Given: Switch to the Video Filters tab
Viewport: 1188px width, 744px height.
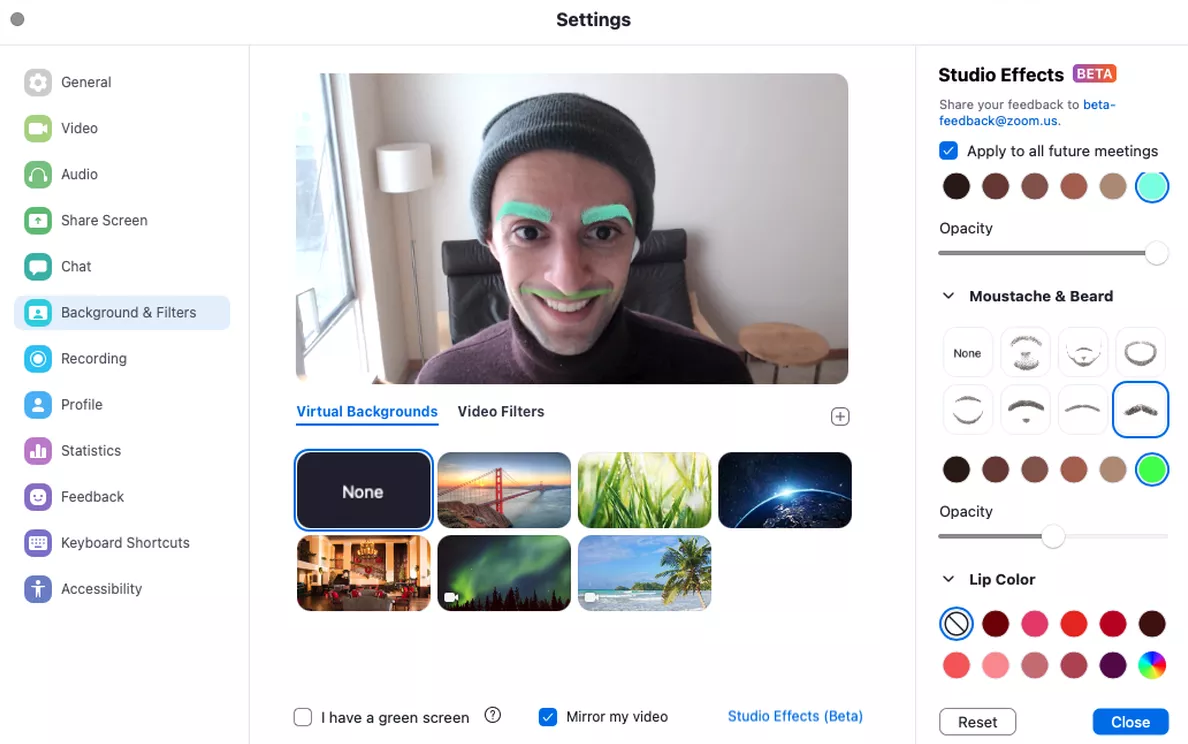Looking at the screenshot, I should [501, 411].
